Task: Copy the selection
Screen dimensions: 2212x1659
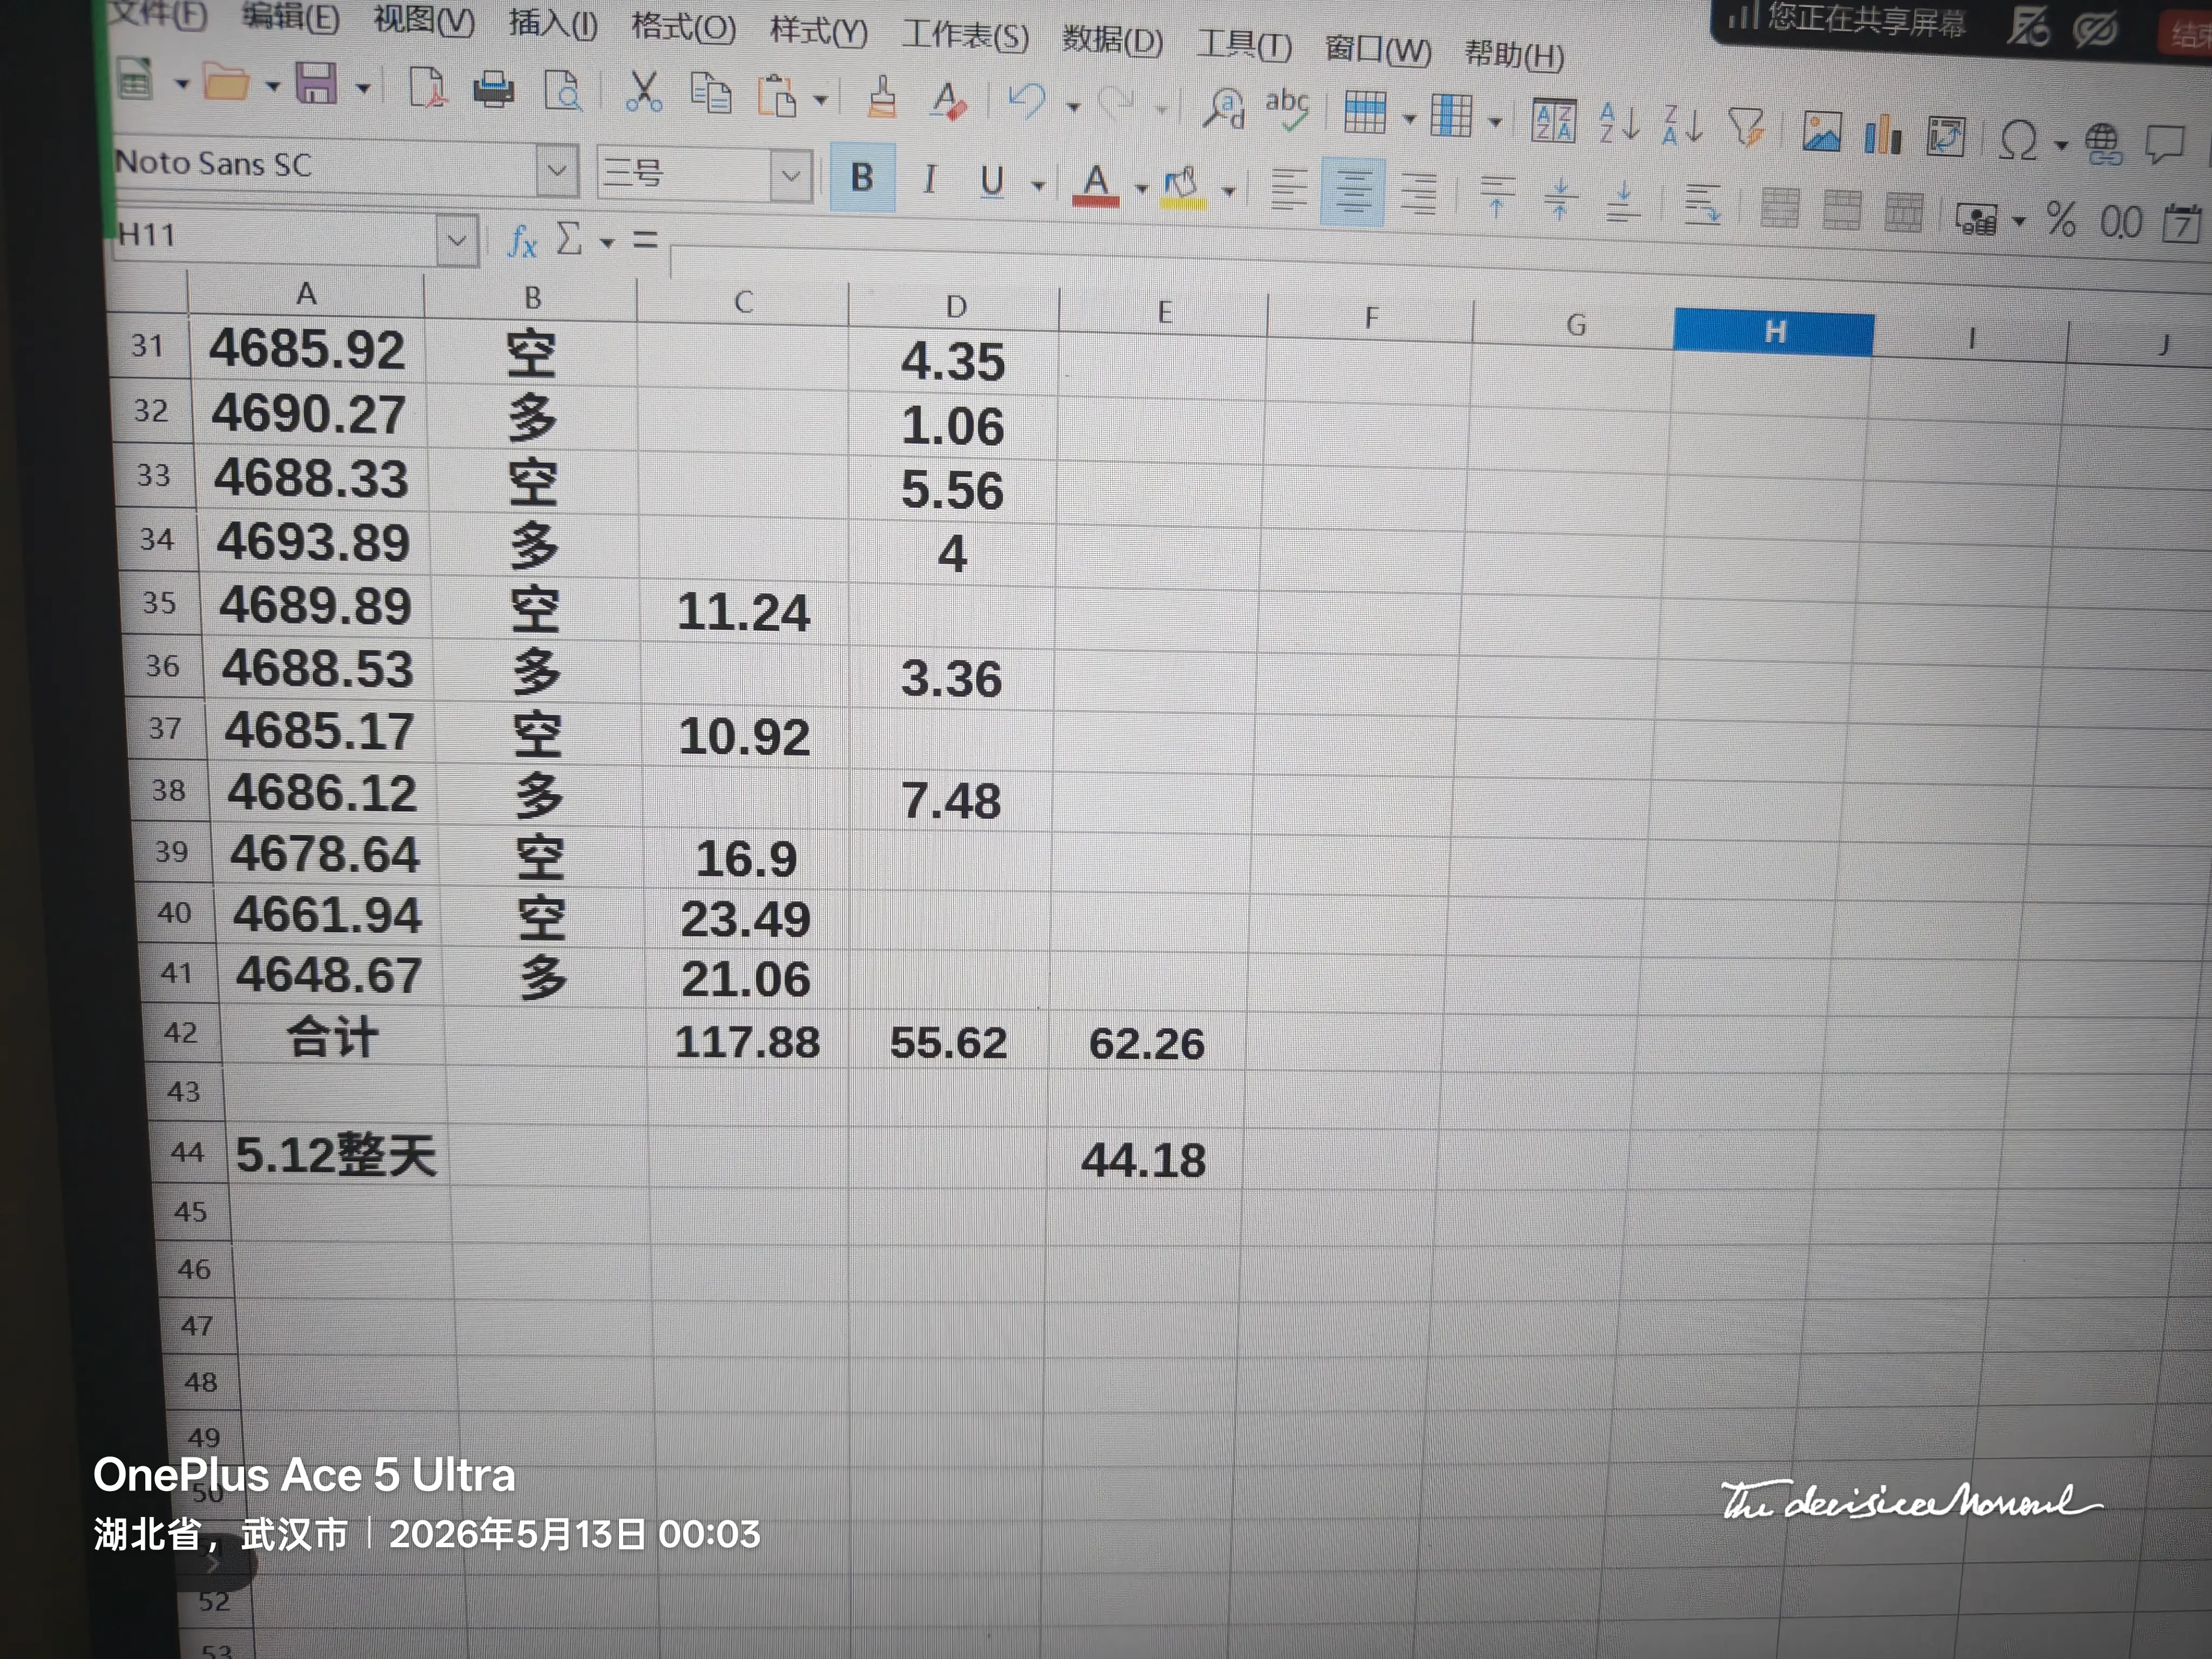Action: (711, 95)
